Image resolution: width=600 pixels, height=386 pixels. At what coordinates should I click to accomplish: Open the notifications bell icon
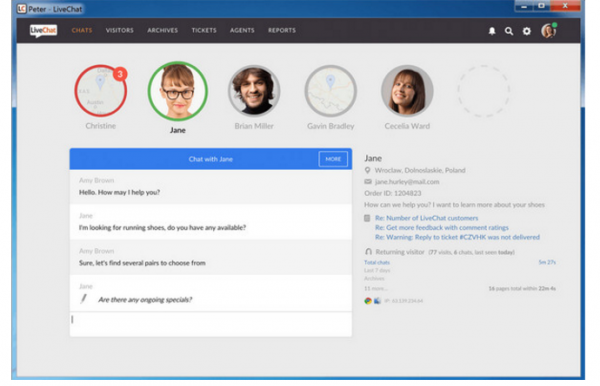click(492, 31)
